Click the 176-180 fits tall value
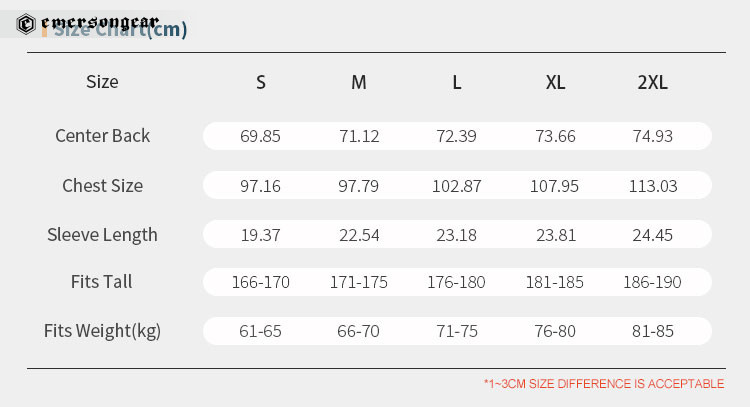Viewport: 750px width, 407px height. pyautogui.click(x=456, y=282)
